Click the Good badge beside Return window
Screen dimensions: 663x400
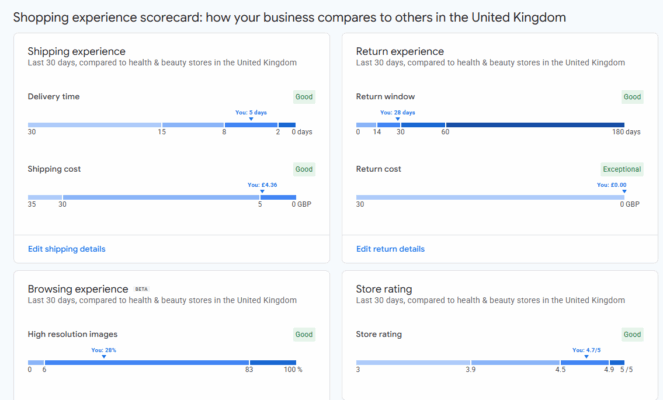(632, 97)
